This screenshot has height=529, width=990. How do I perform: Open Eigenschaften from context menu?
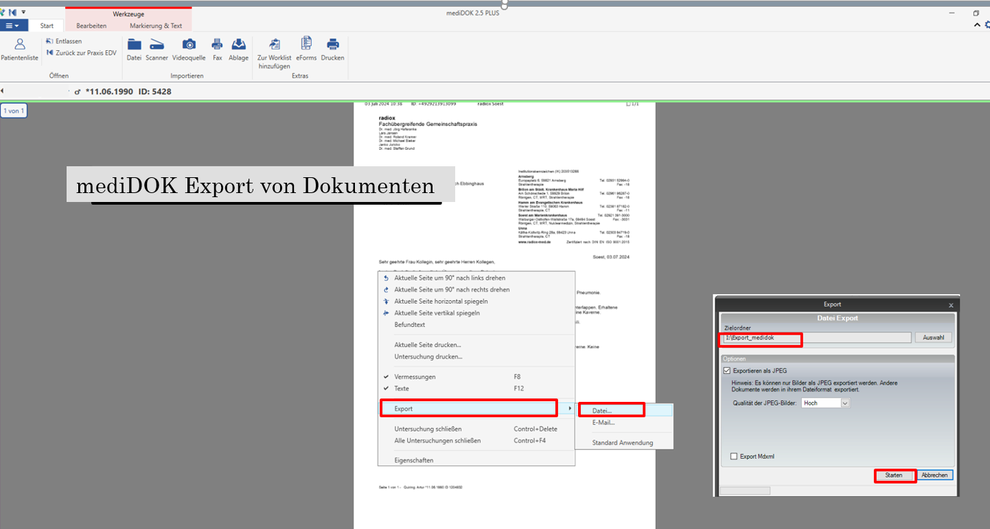[476, 460]
